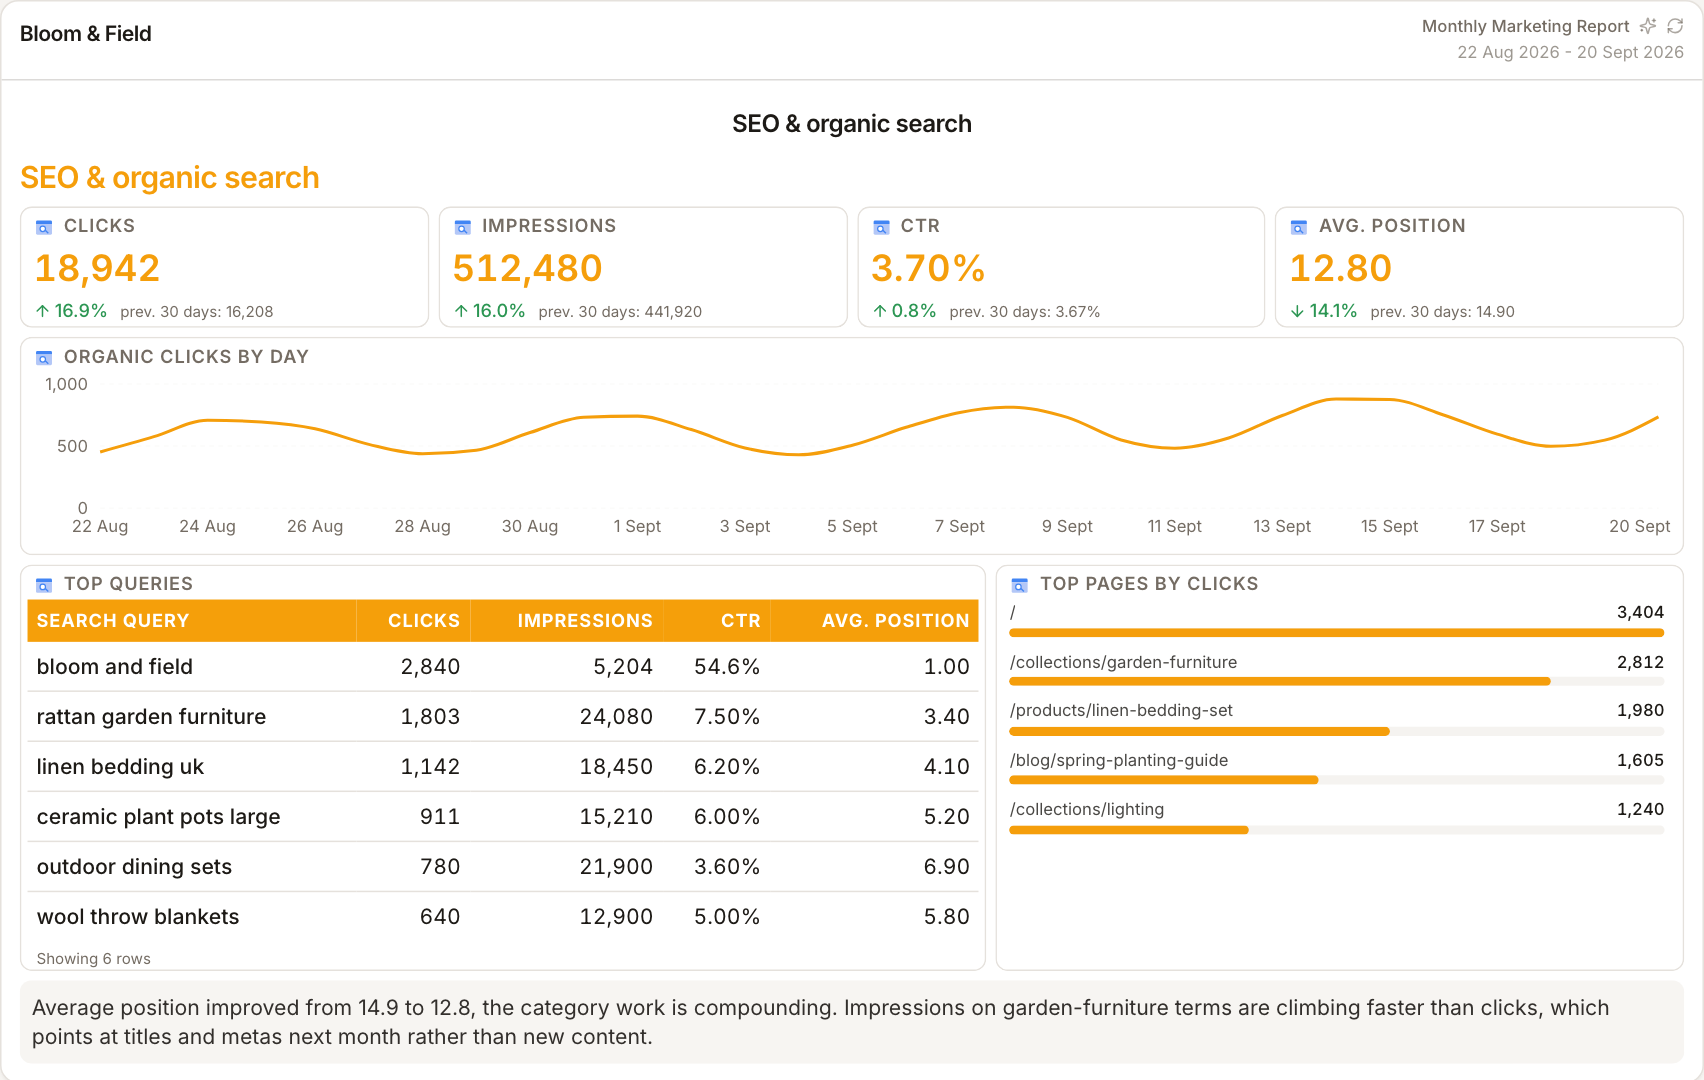
Task: Click the refresh icon in the header
Action: (1675, 26)
